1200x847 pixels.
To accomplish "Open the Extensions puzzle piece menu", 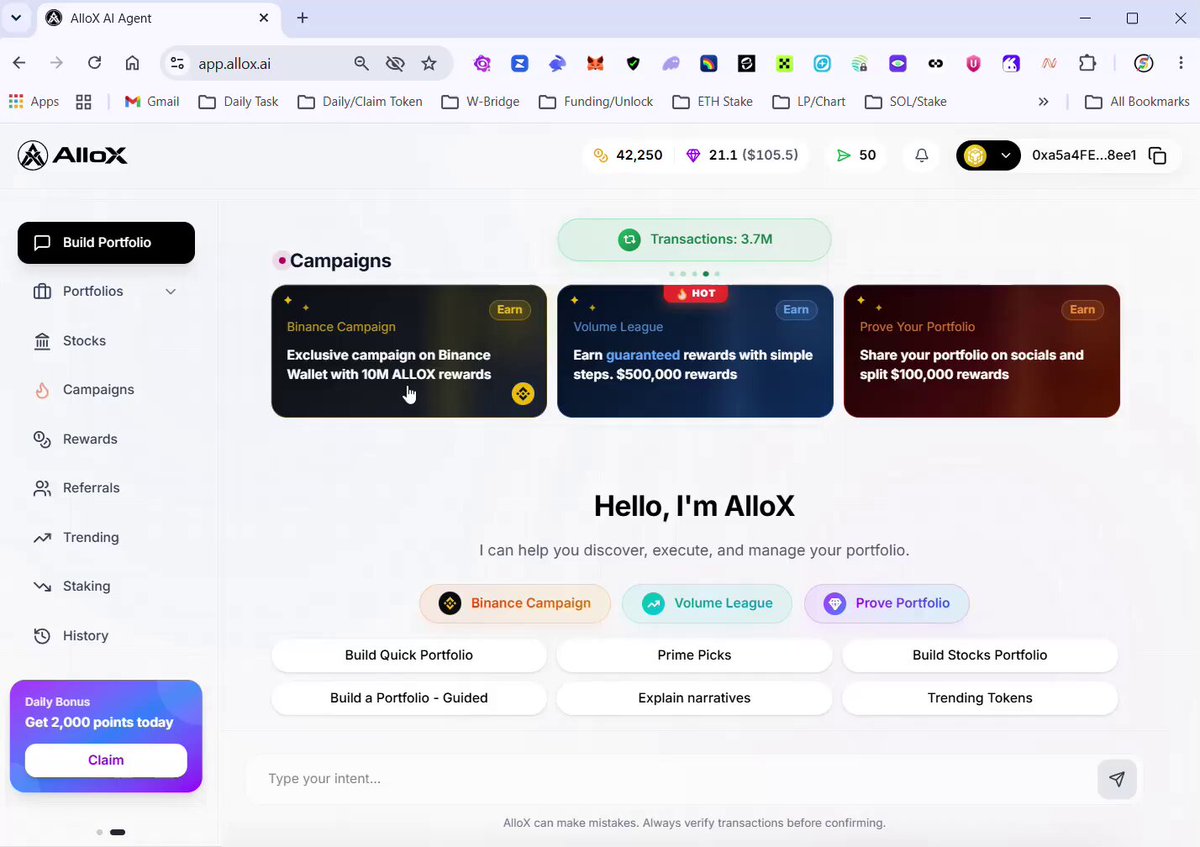I will coord(1087,63).
